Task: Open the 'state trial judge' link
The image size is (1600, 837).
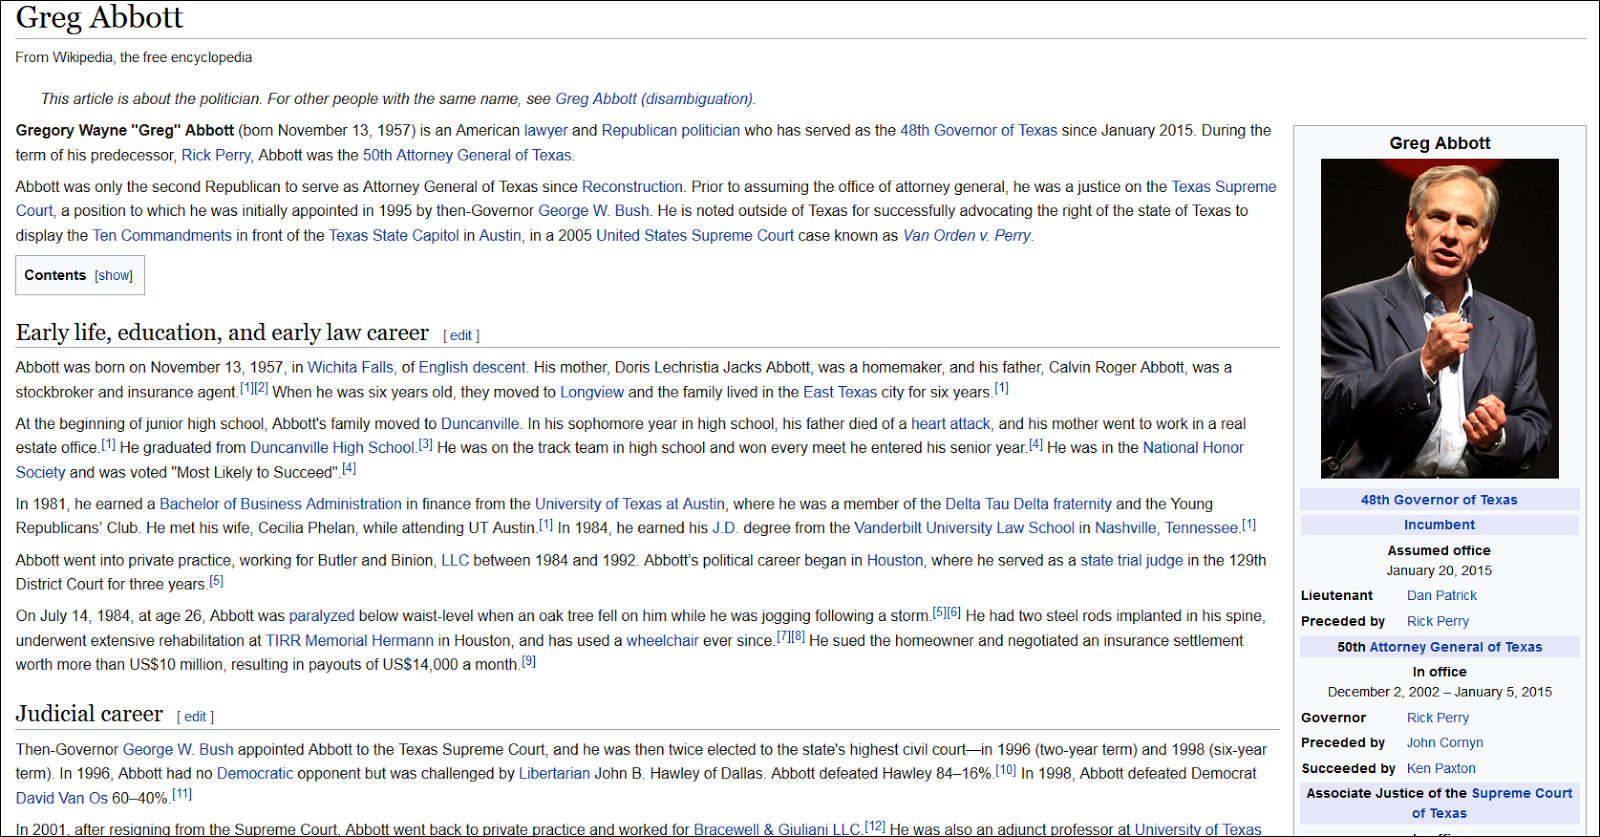Action: click(x=1132, y=561)
